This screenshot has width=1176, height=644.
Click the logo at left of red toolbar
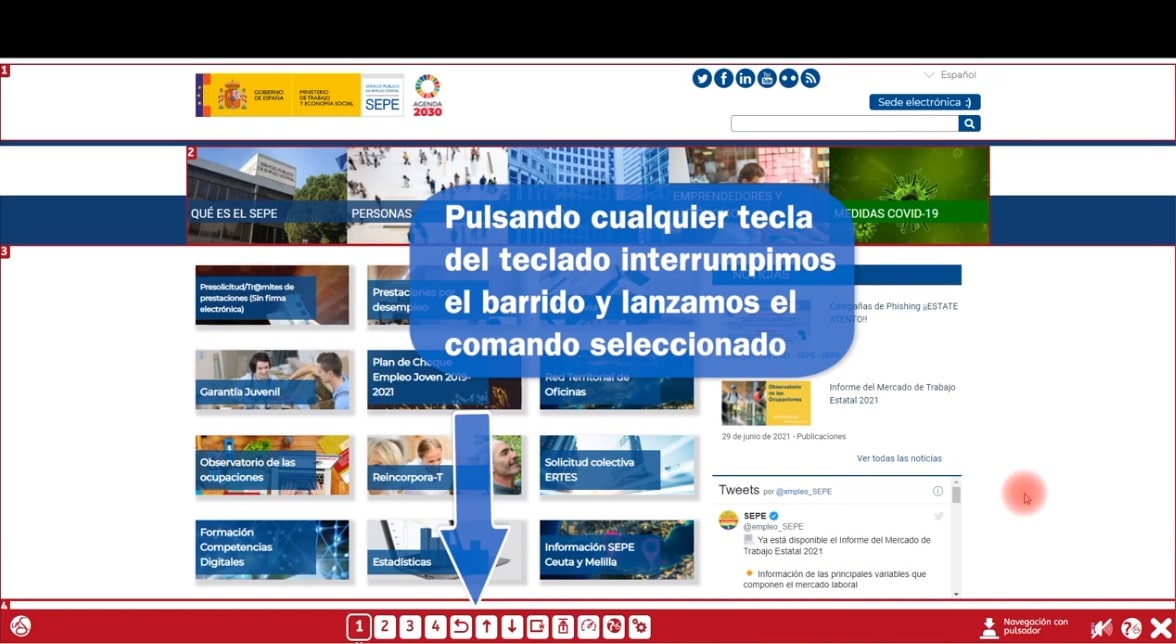pos(20,626)
